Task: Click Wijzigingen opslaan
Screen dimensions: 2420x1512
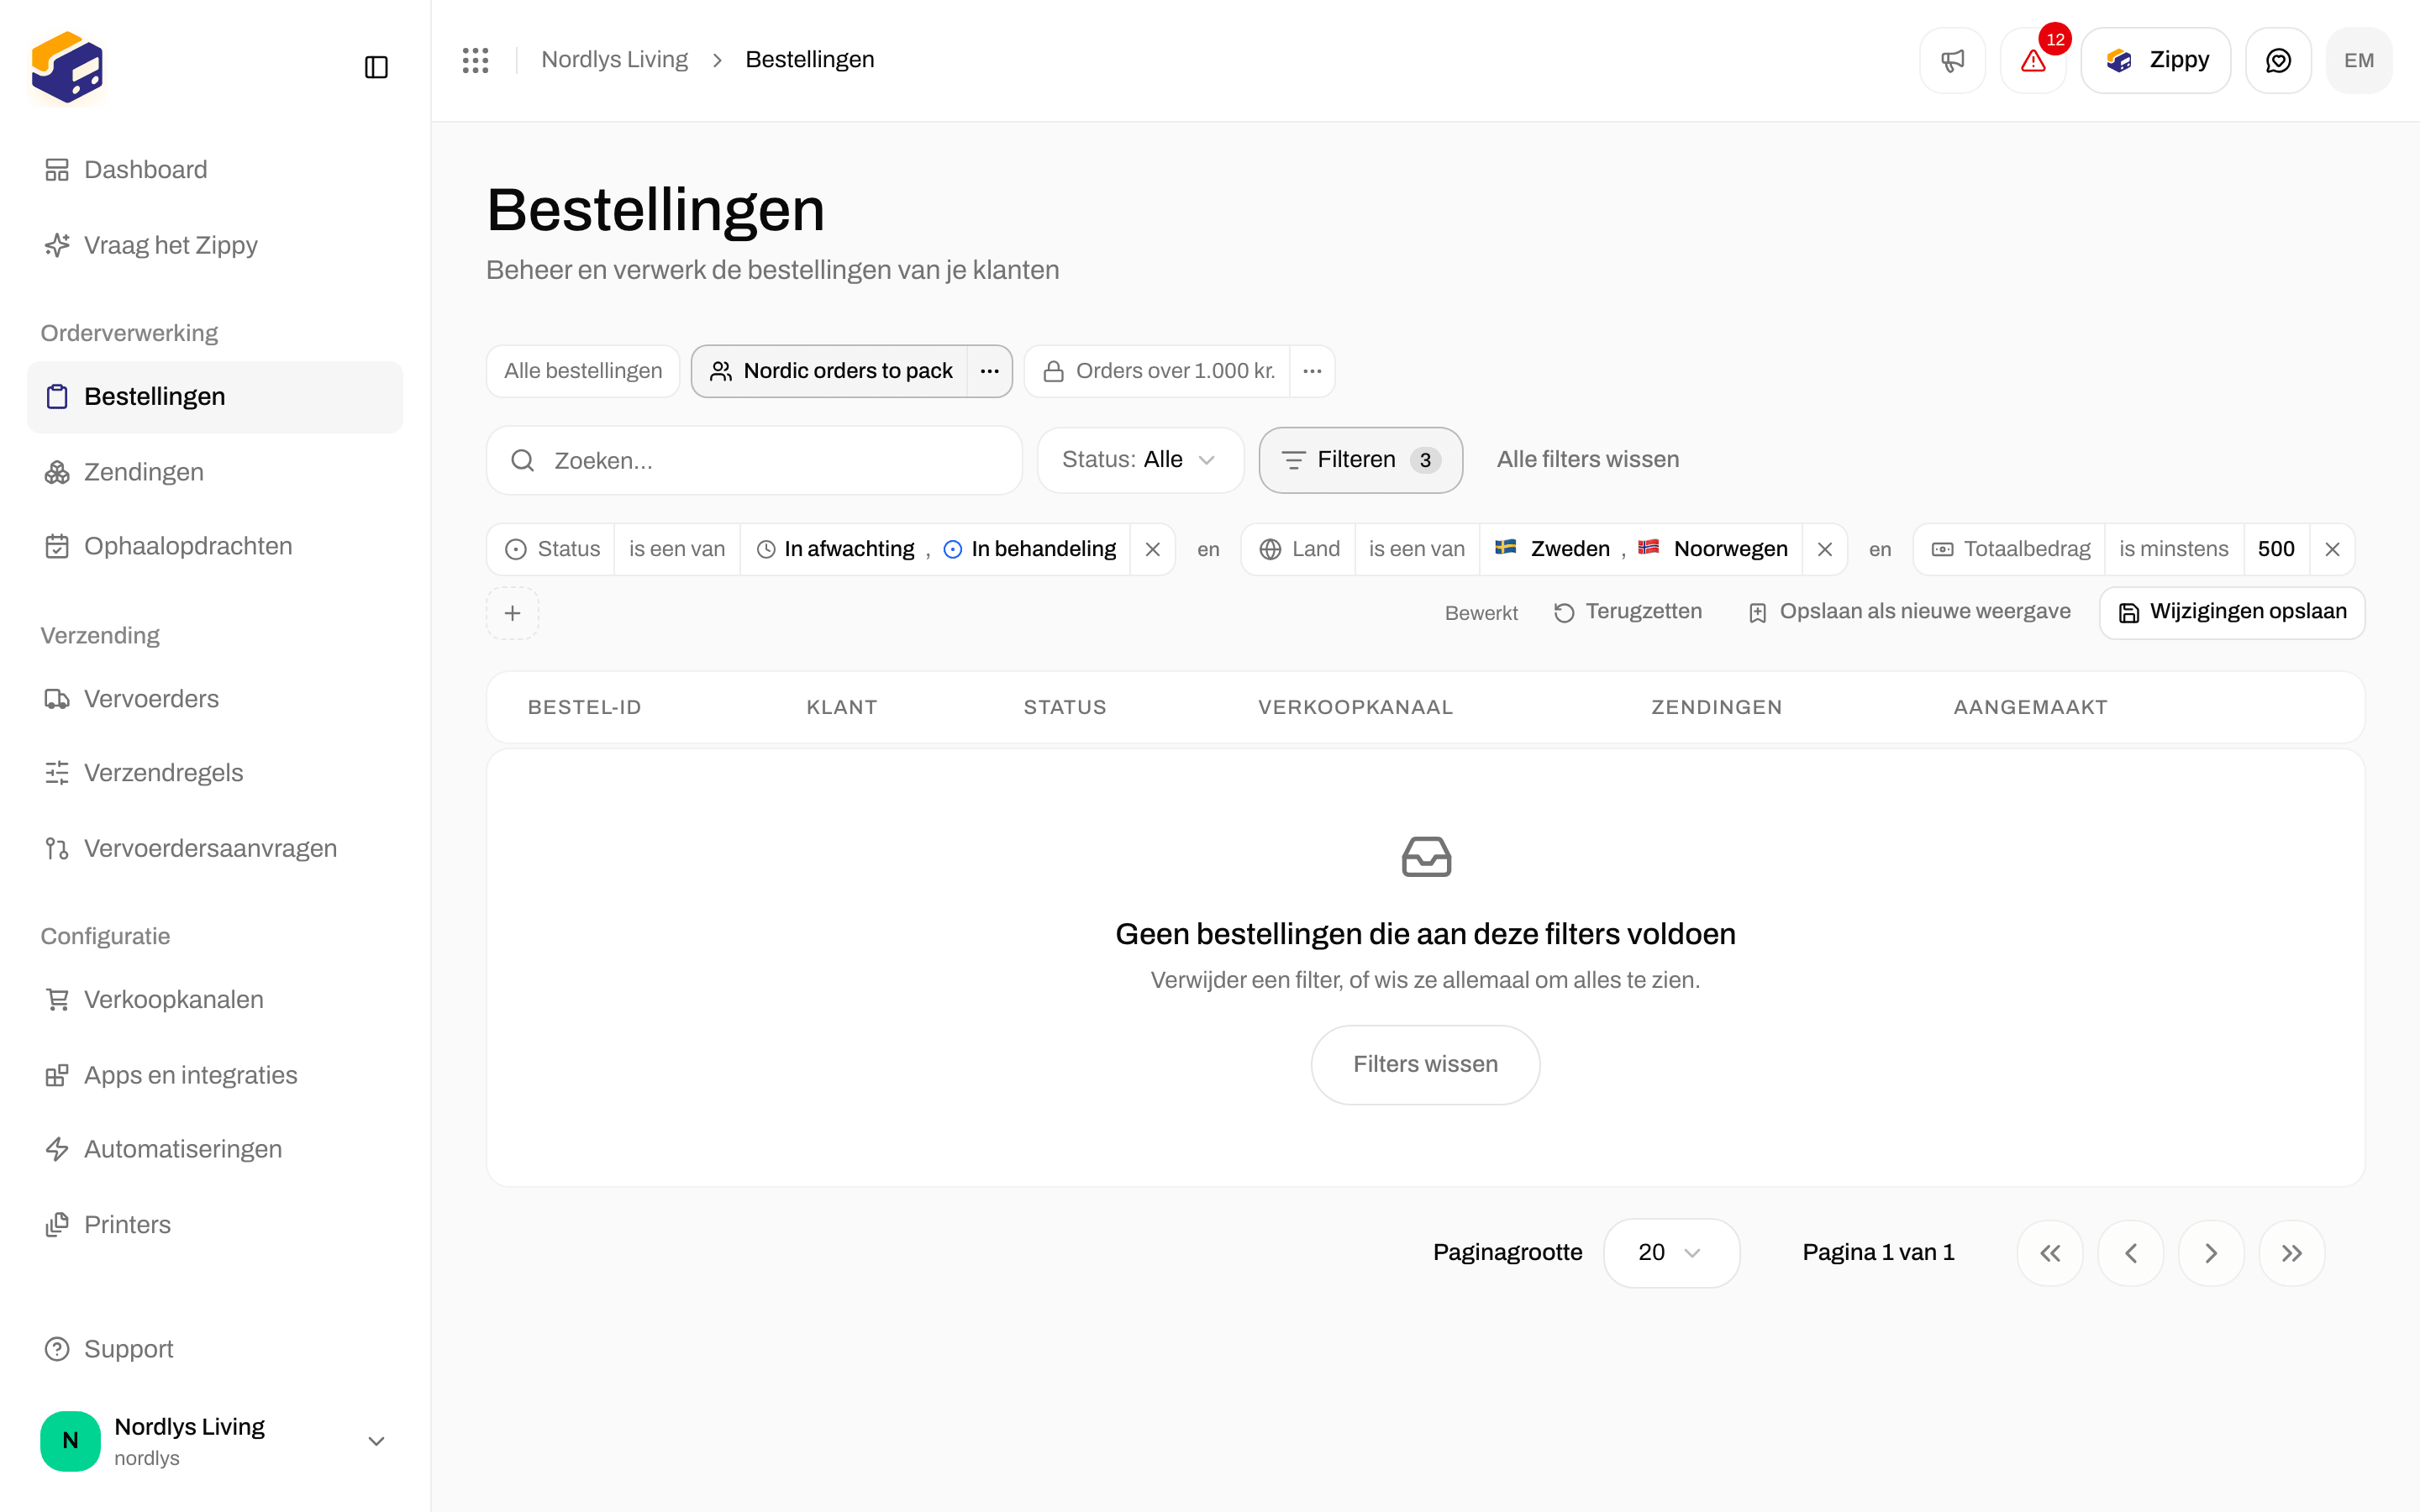Action: coord(2232,612)
